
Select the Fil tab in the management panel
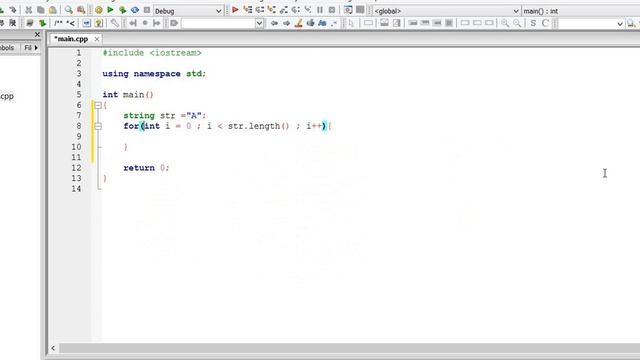pos(28,48)
